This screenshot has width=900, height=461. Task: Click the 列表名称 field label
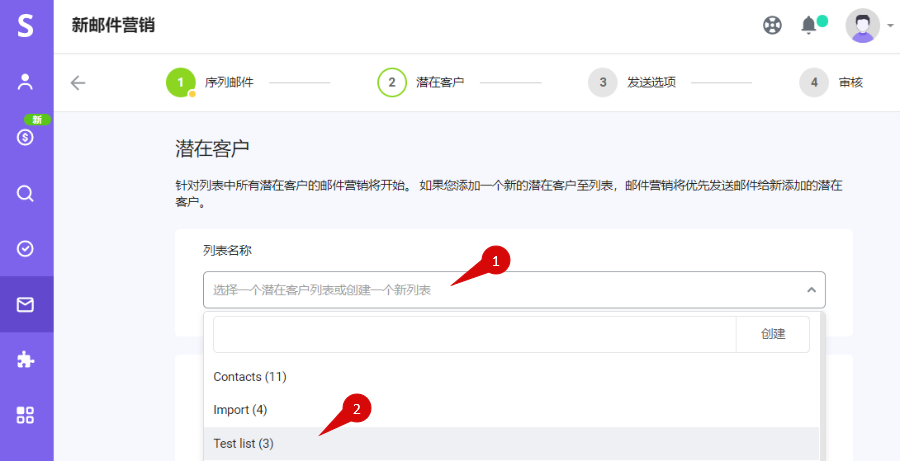[x=227, y=250]
